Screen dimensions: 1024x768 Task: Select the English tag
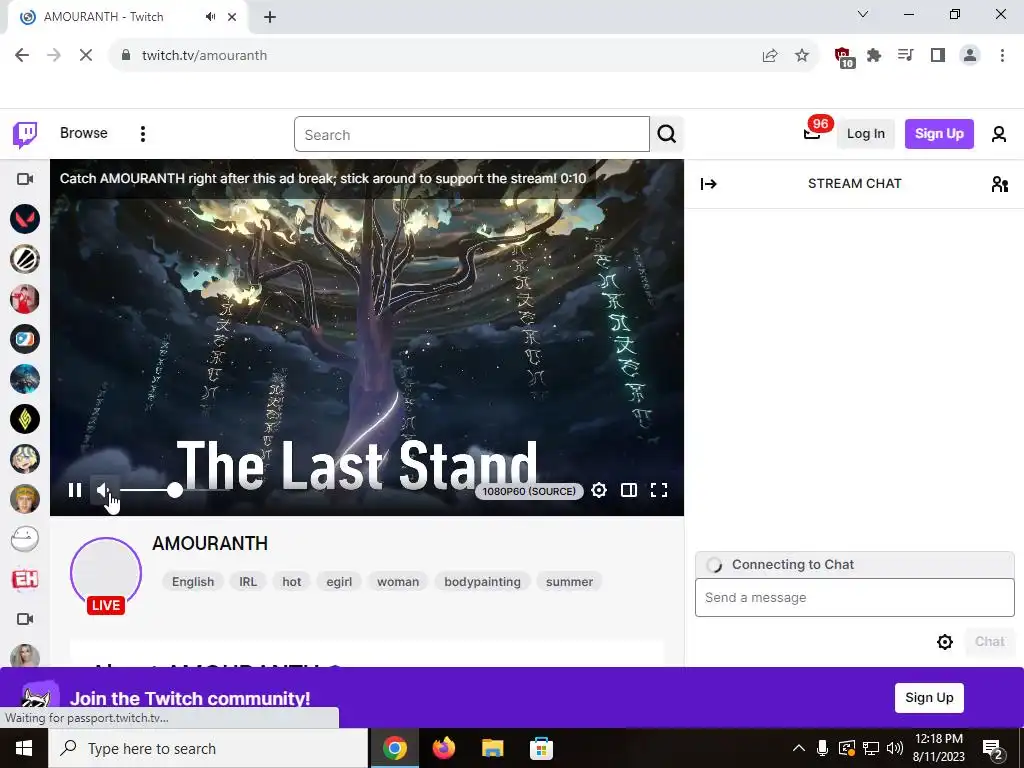(x=193, y=582)
